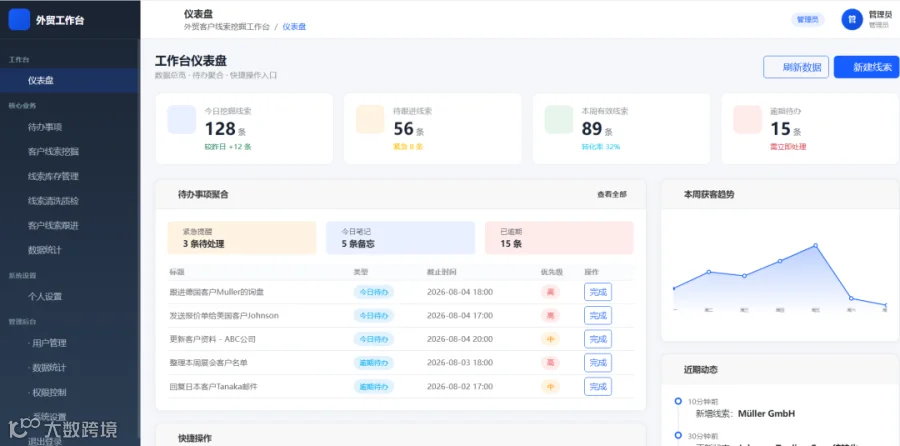
Task: Open the round blue 管 user avatar
Action: (852, 20)
